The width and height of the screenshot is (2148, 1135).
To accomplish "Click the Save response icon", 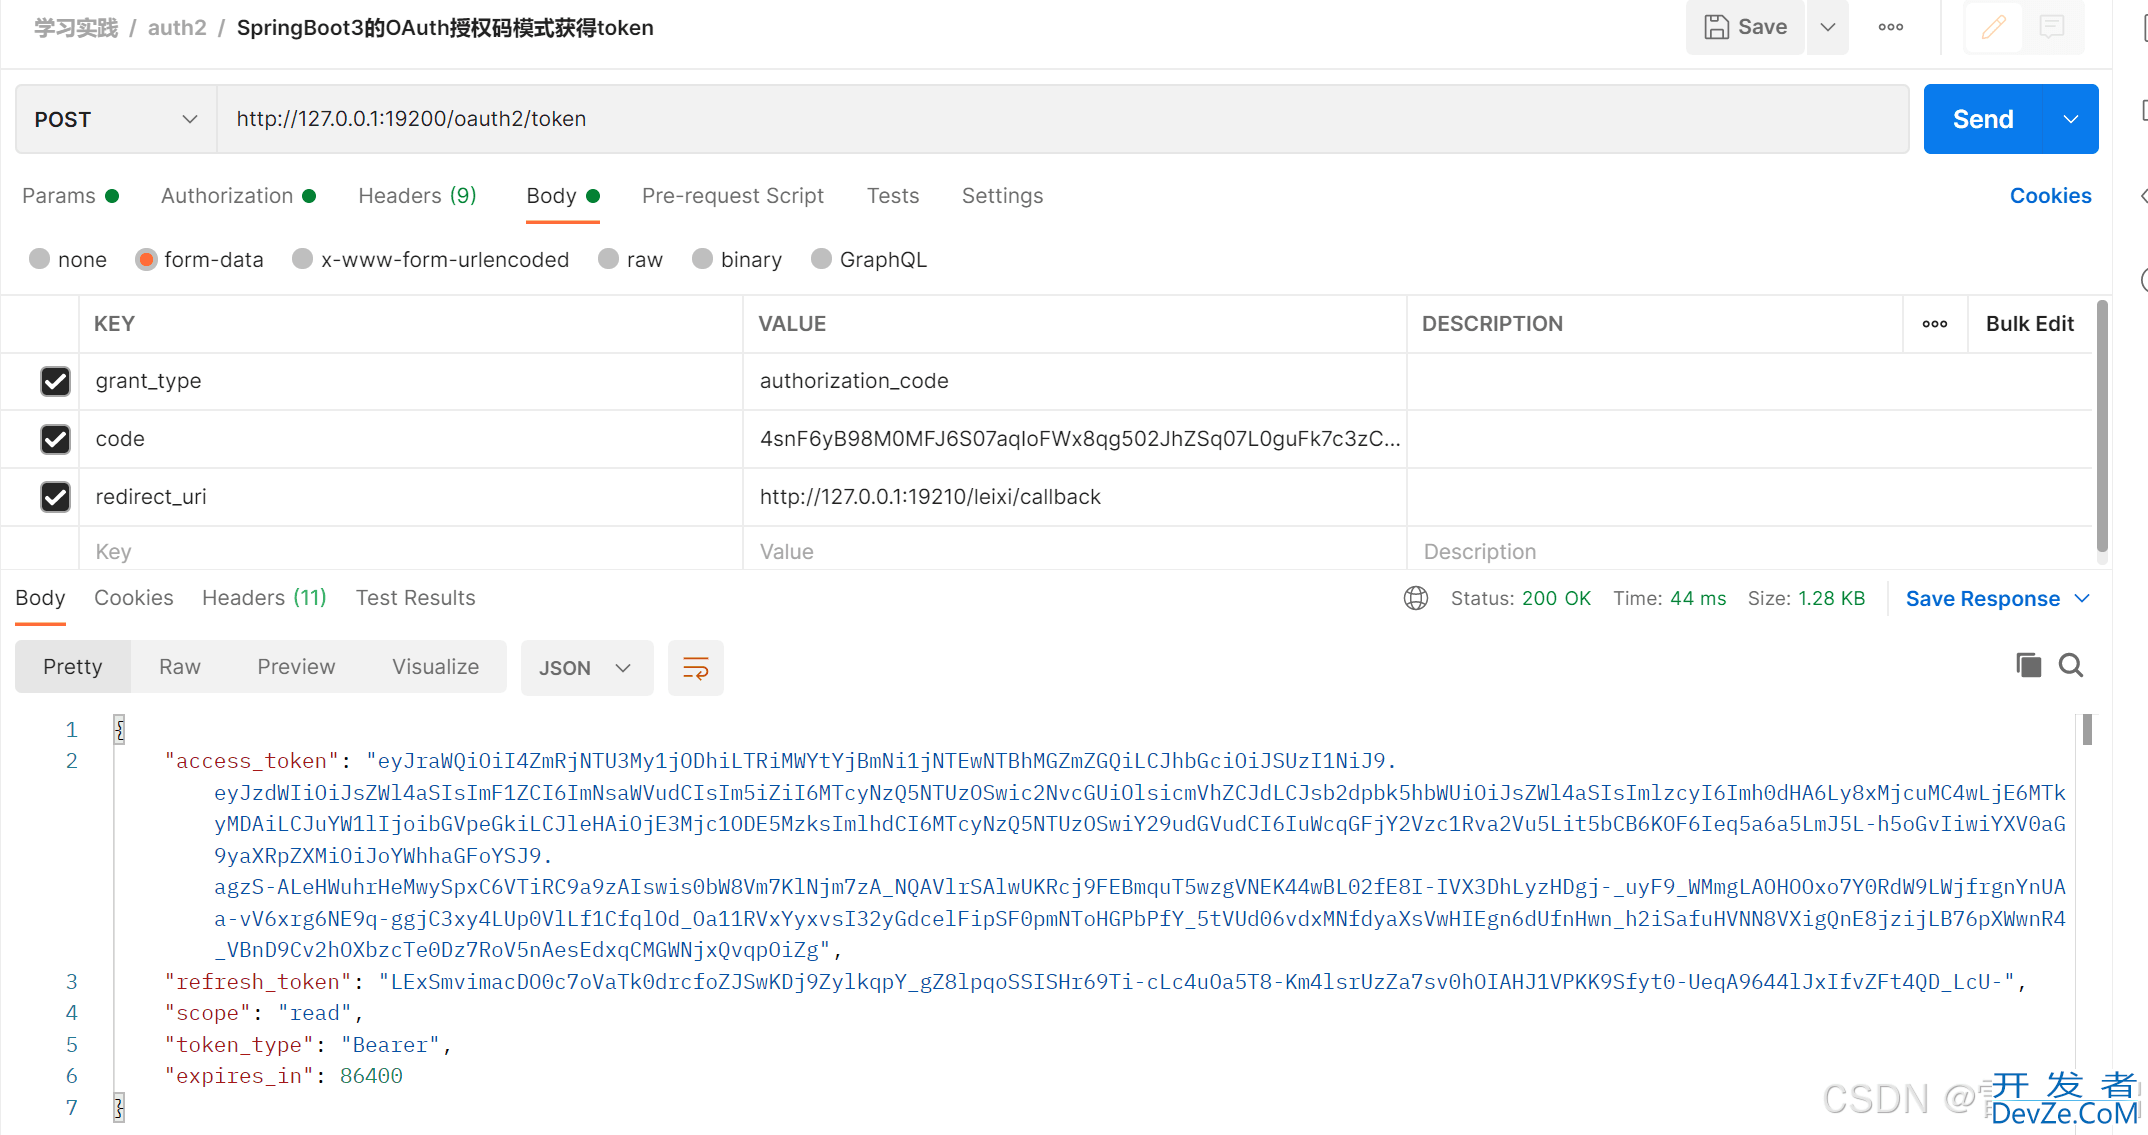I will point(1980,597).
